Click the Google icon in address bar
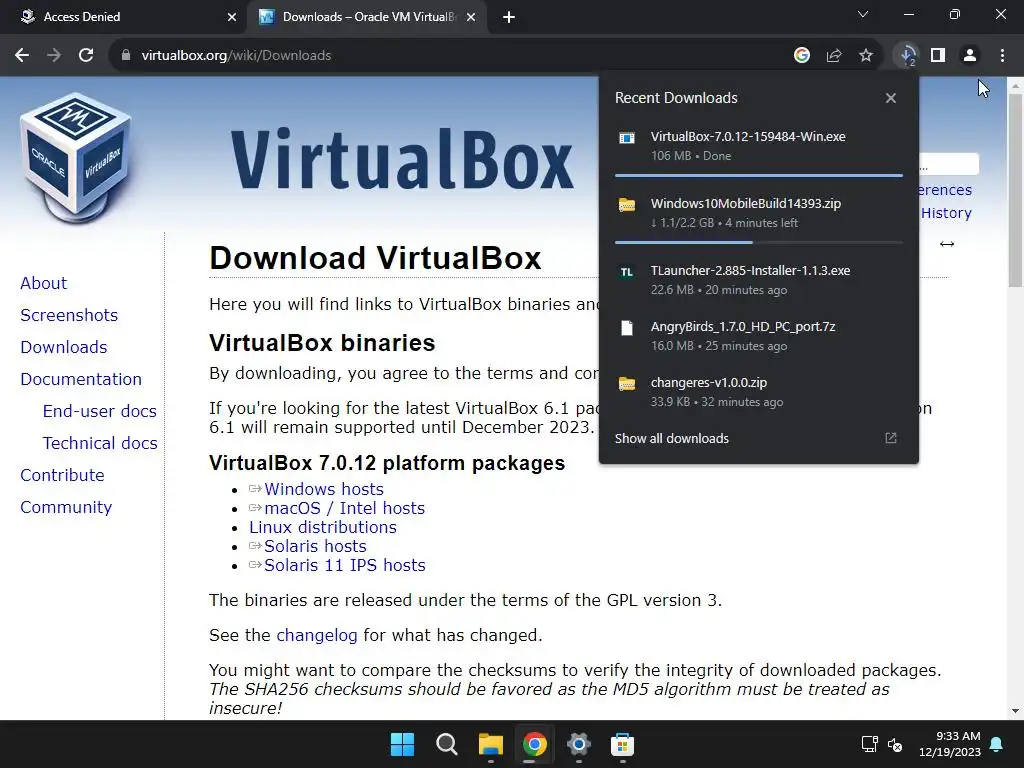This screenshot has width=1024, height=768. [802, 56]
